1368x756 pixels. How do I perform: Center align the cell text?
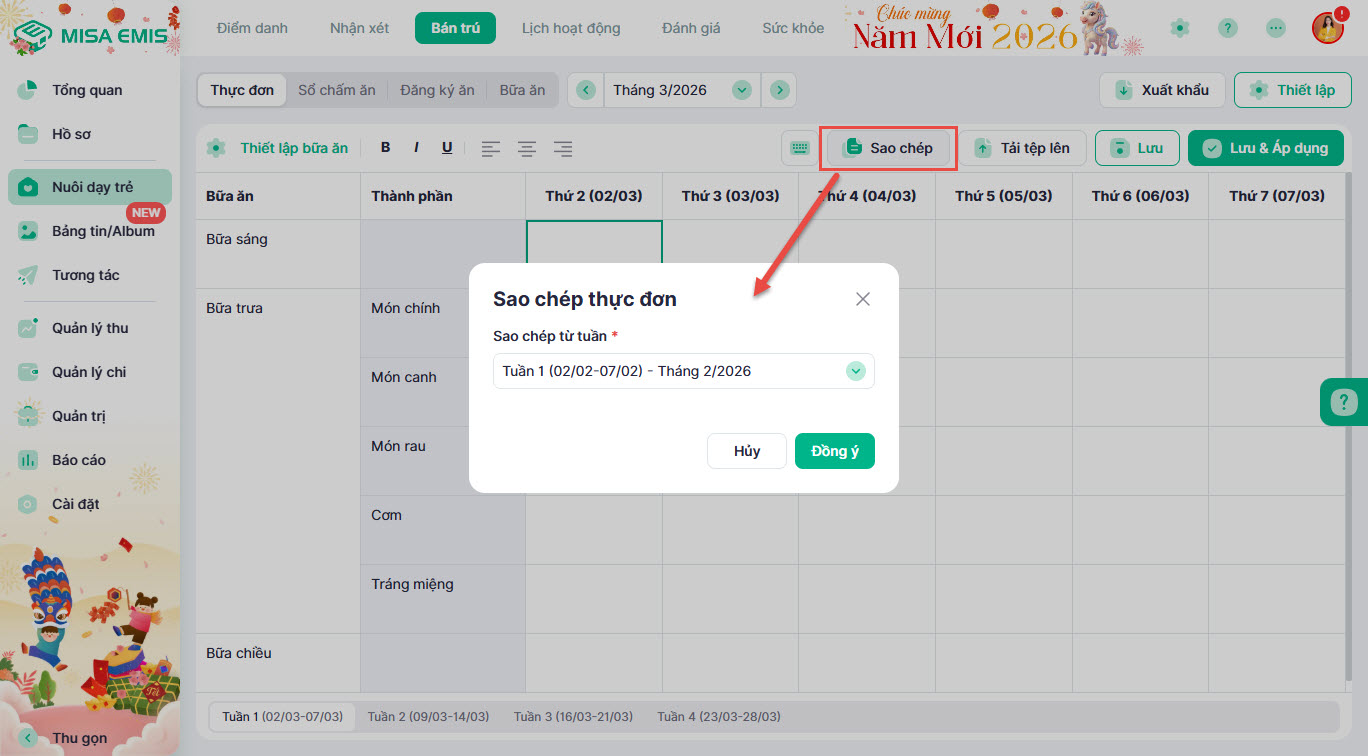pos(527,149)
